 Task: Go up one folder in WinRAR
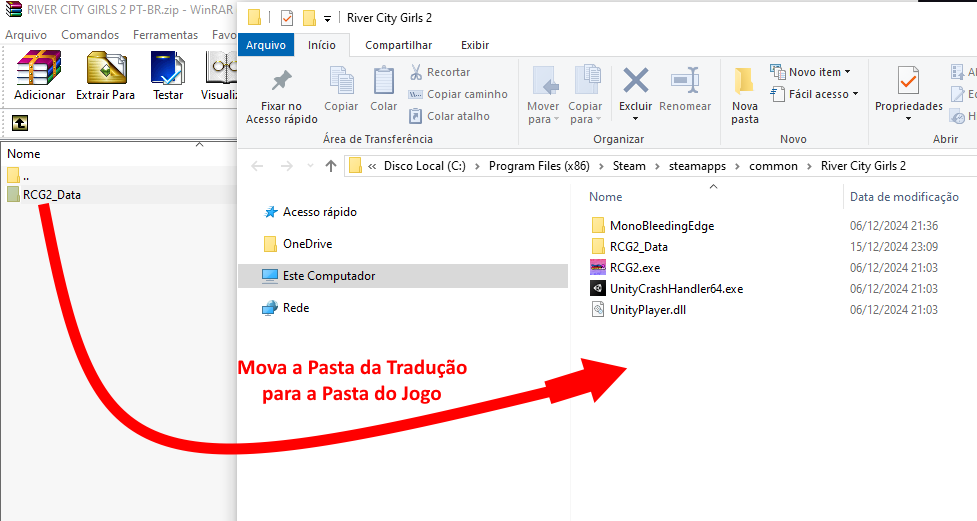(x=20, y=123)
